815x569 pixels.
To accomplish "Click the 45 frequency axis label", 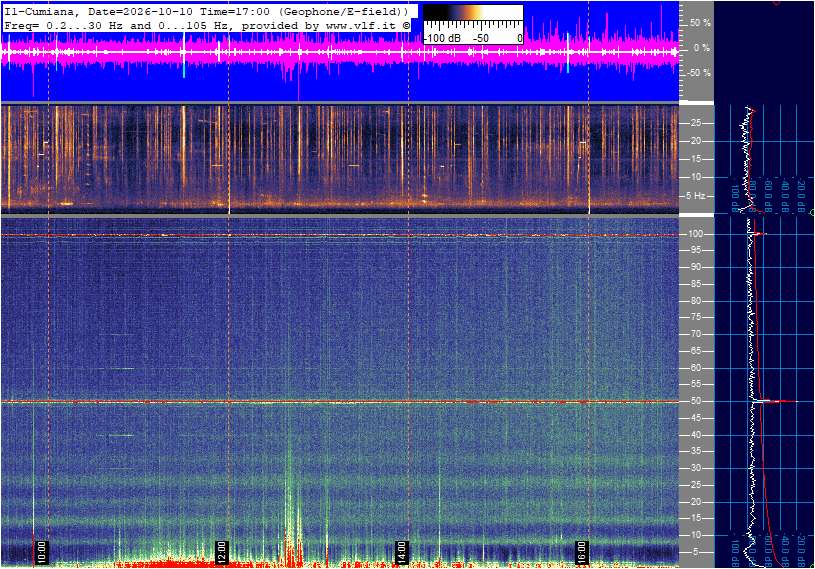I will pos(695,418).
